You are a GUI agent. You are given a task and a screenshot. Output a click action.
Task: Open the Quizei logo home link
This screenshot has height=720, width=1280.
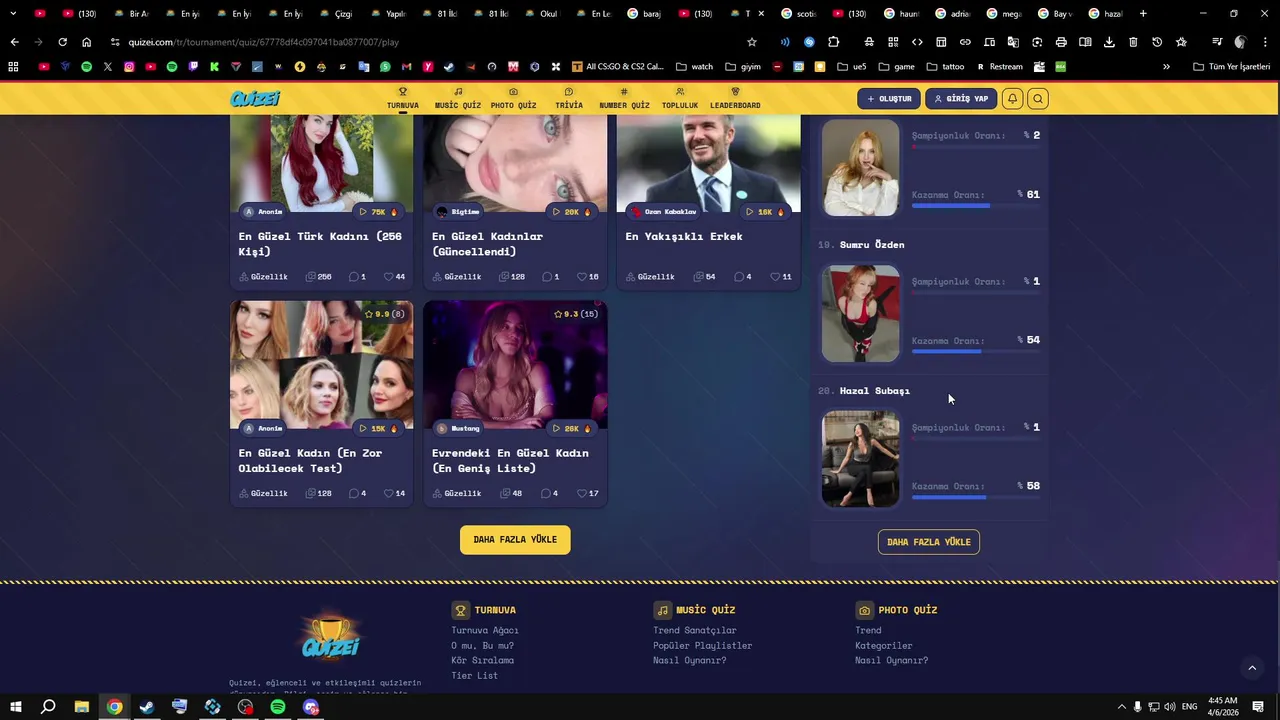pos(255,98)
